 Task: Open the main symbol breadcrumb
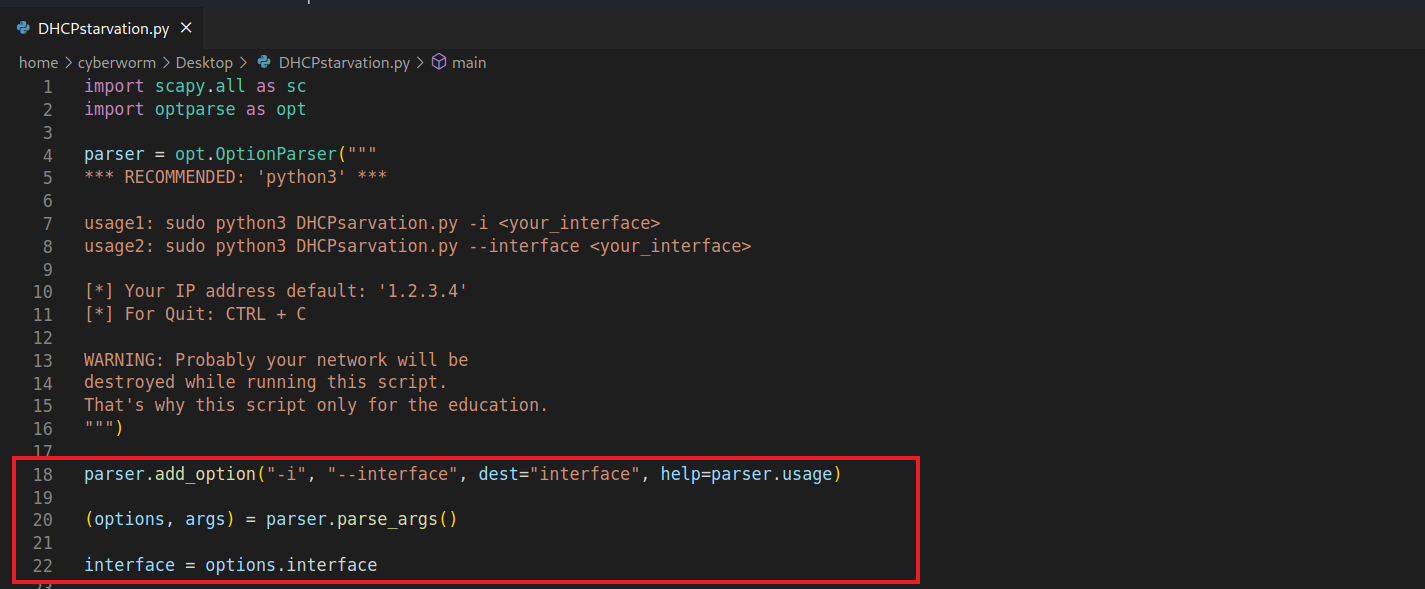469,62
